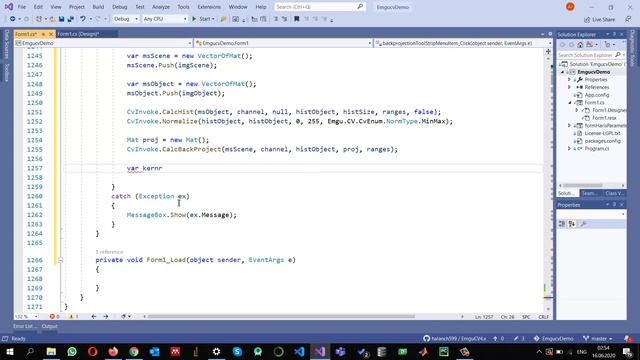Open the Extensions menu

(209, 7)
